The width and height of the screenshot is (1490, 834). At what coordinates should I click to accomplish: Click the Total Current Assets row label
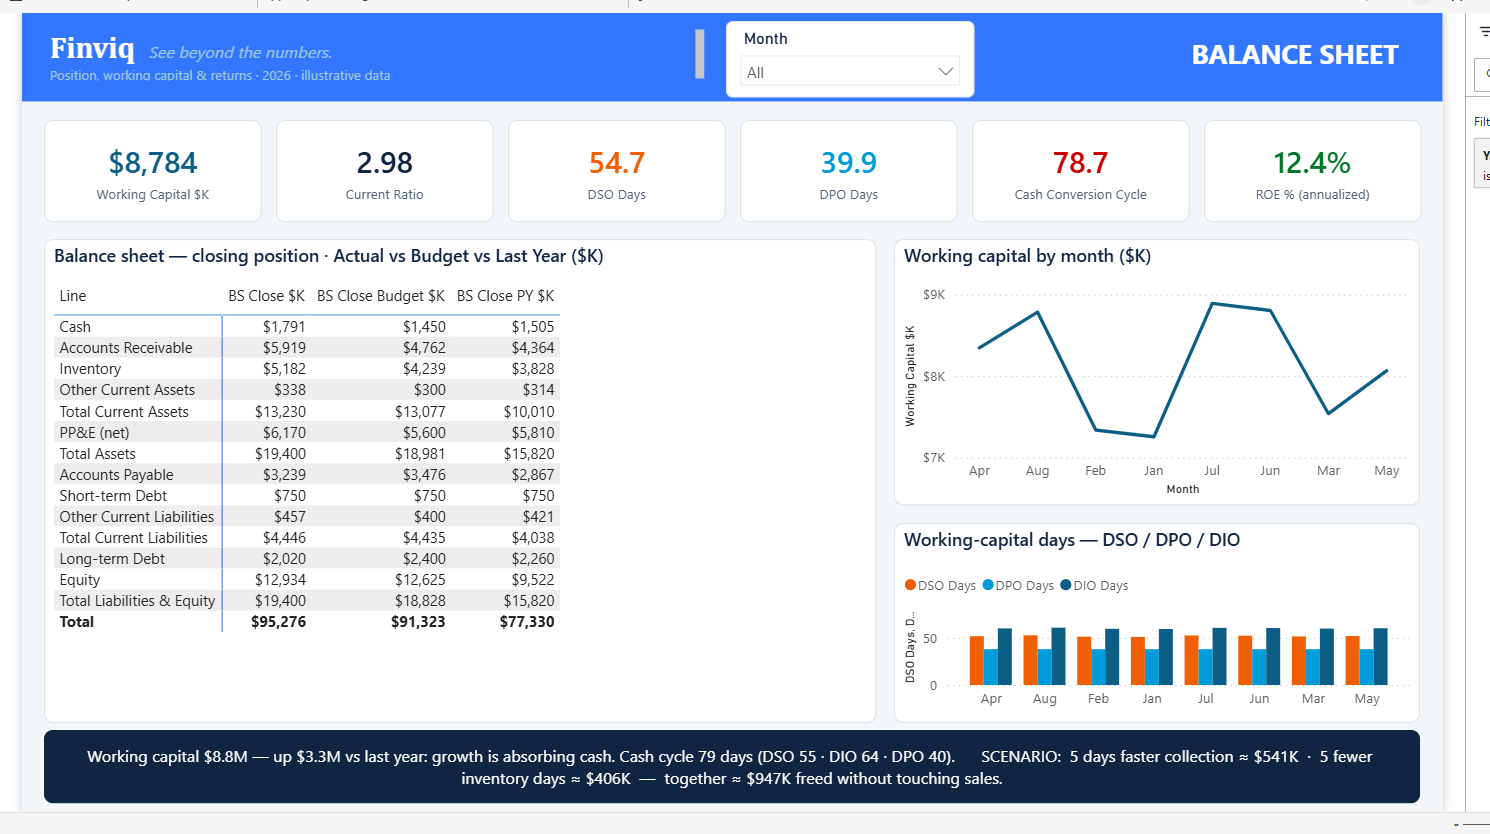pyautogui.click(x=124, y=412)
